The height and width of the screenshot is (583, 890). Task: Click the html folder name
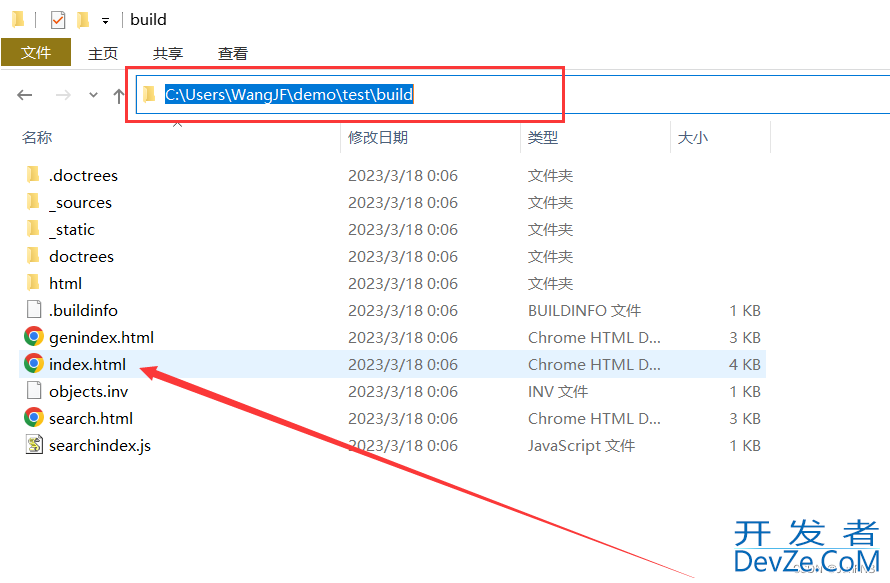[x=65, y=283]
